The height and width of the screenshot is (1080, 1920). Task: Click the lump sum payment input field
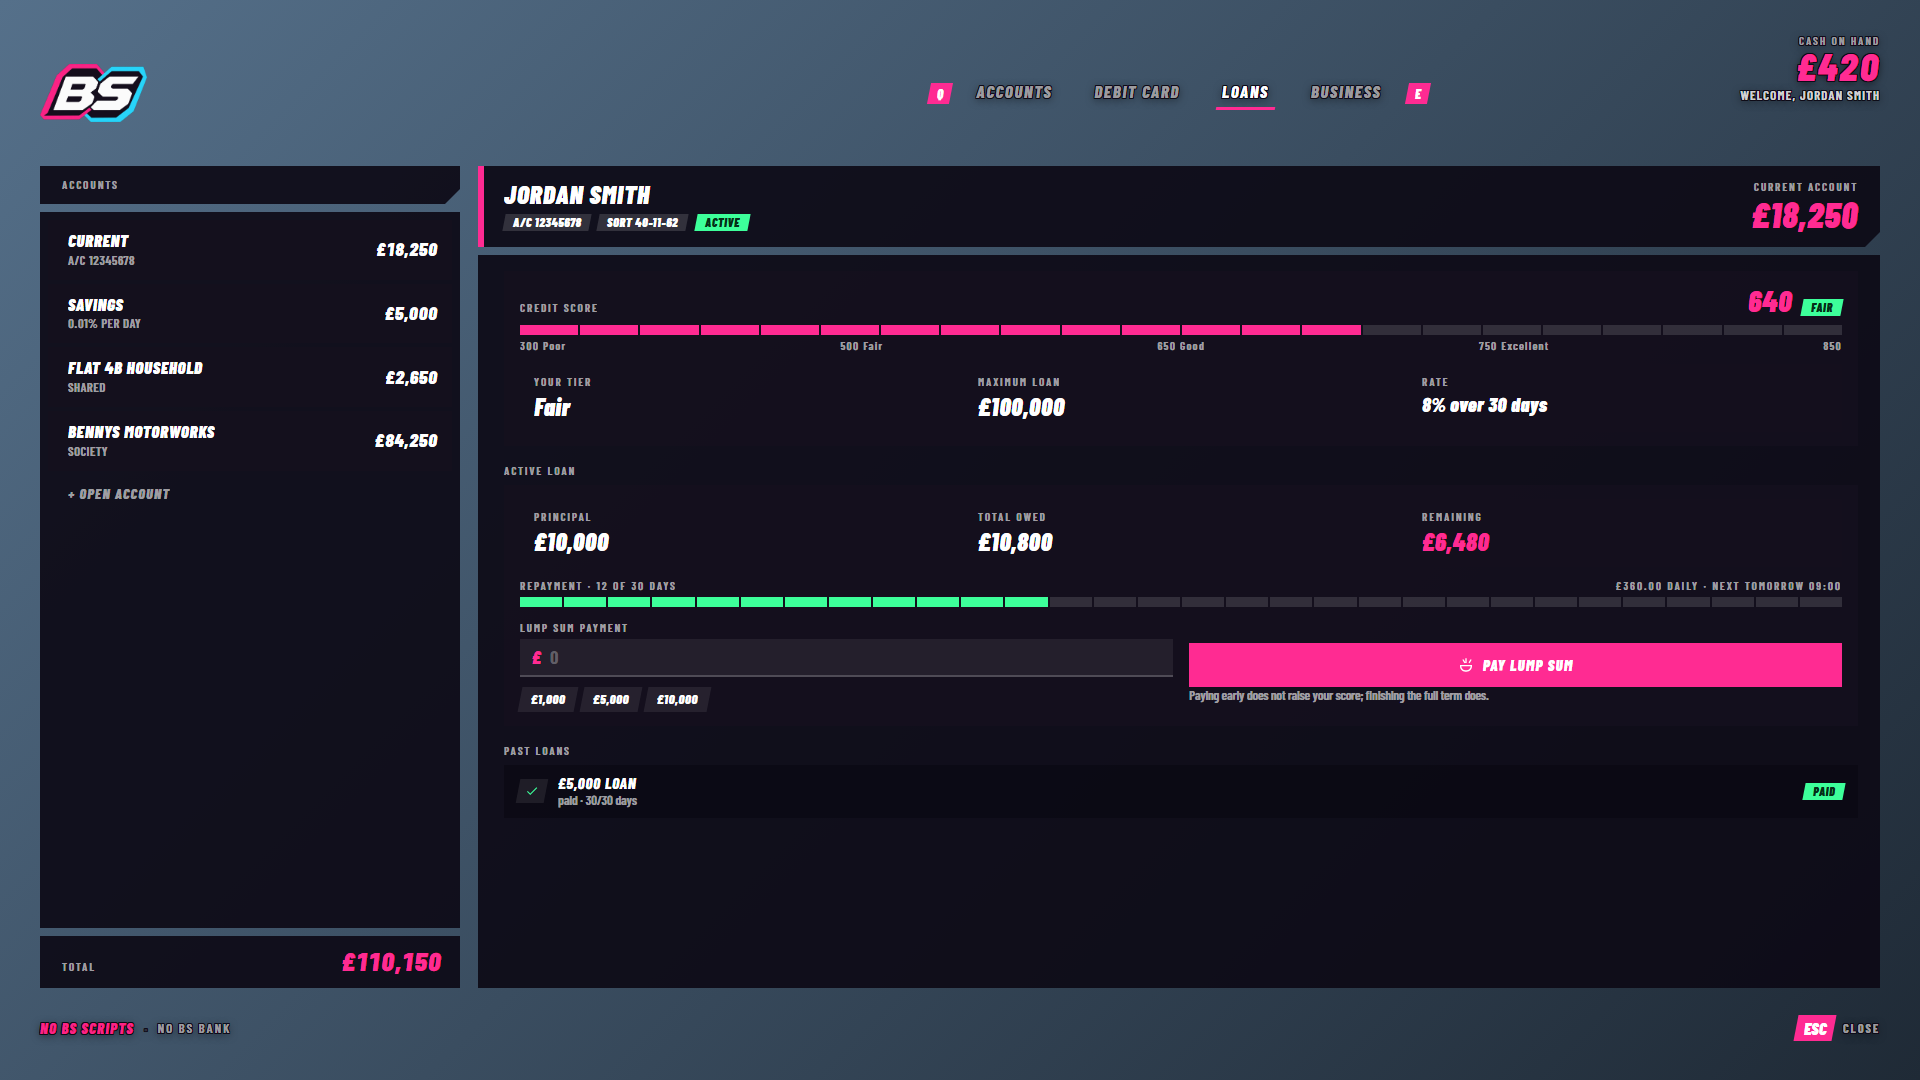coord(846,658)
